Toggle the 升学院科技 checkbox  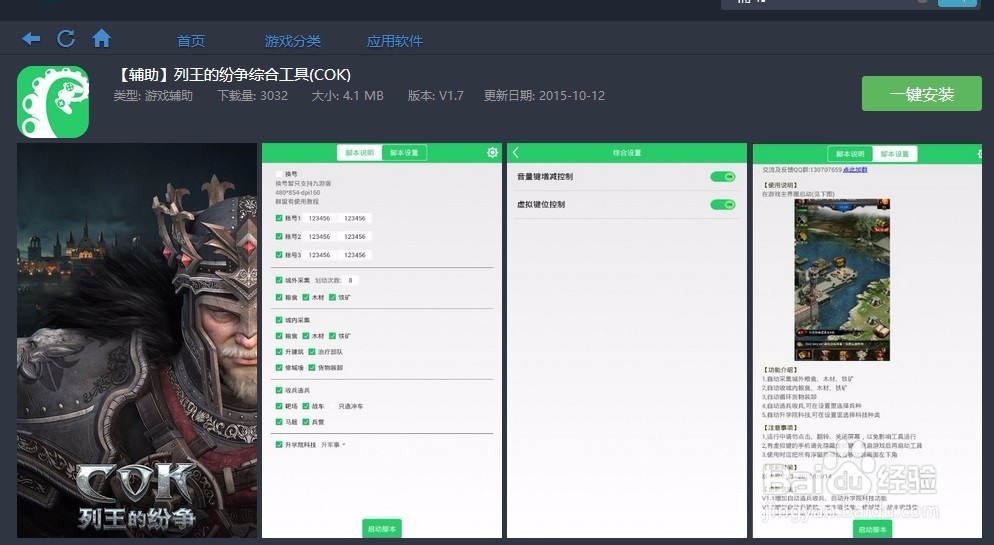279,445
